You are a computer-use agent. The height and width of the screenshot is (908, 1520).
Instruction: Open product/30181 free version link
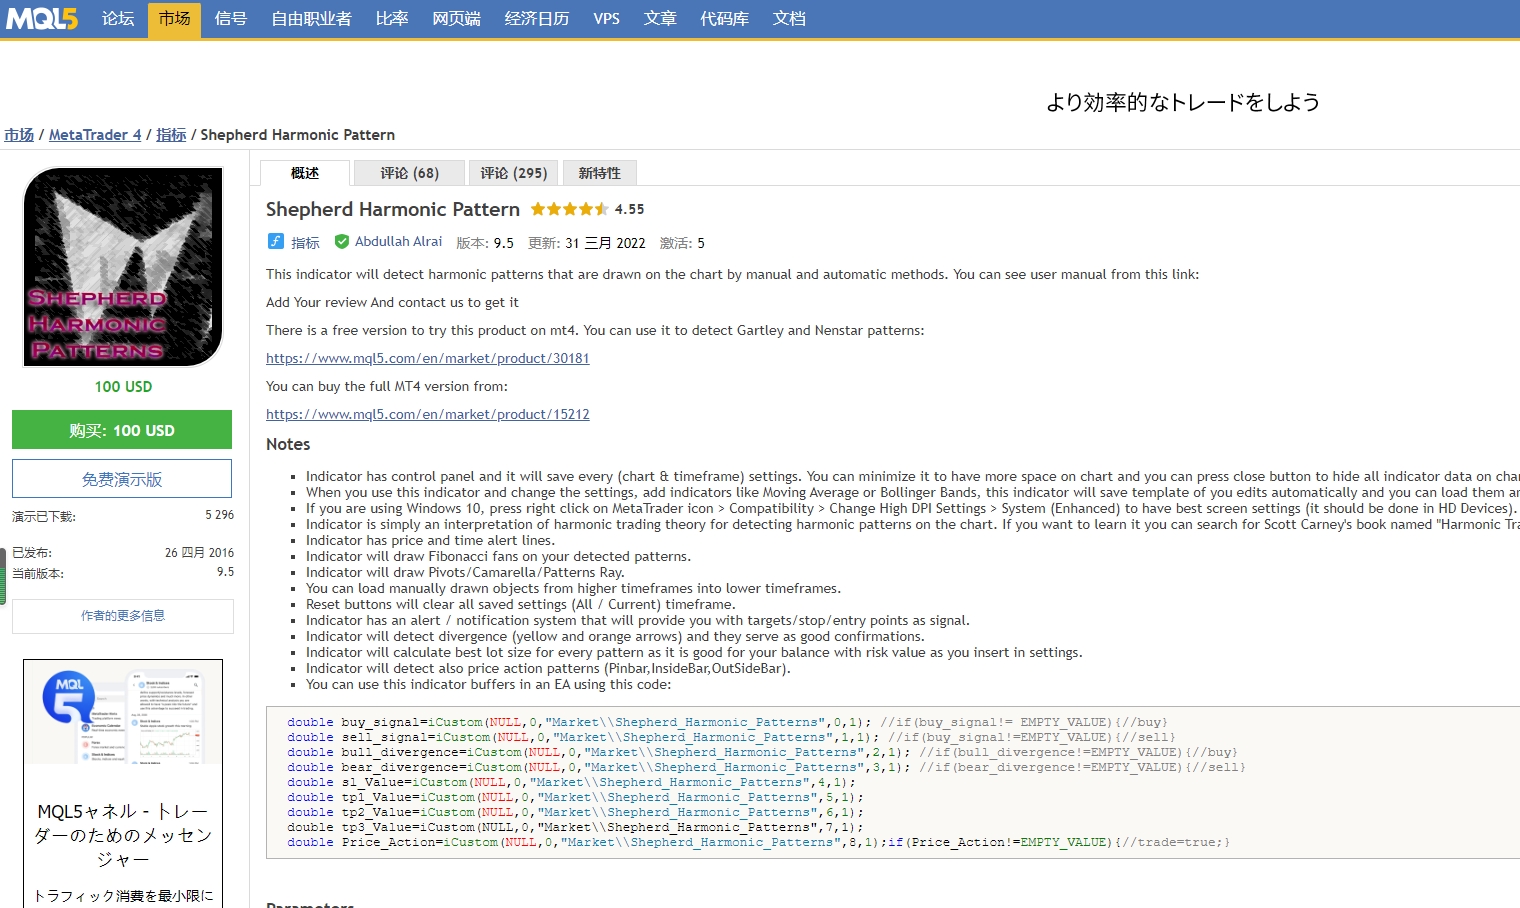pos(428,358)
